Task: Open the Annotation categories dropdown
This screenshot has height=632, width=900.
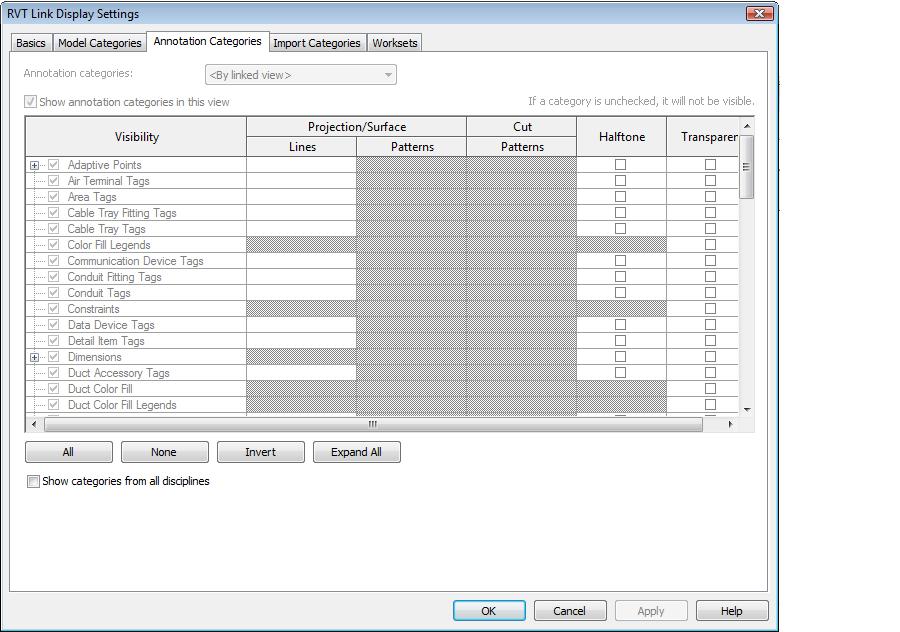Action: [x=300, y=75]
